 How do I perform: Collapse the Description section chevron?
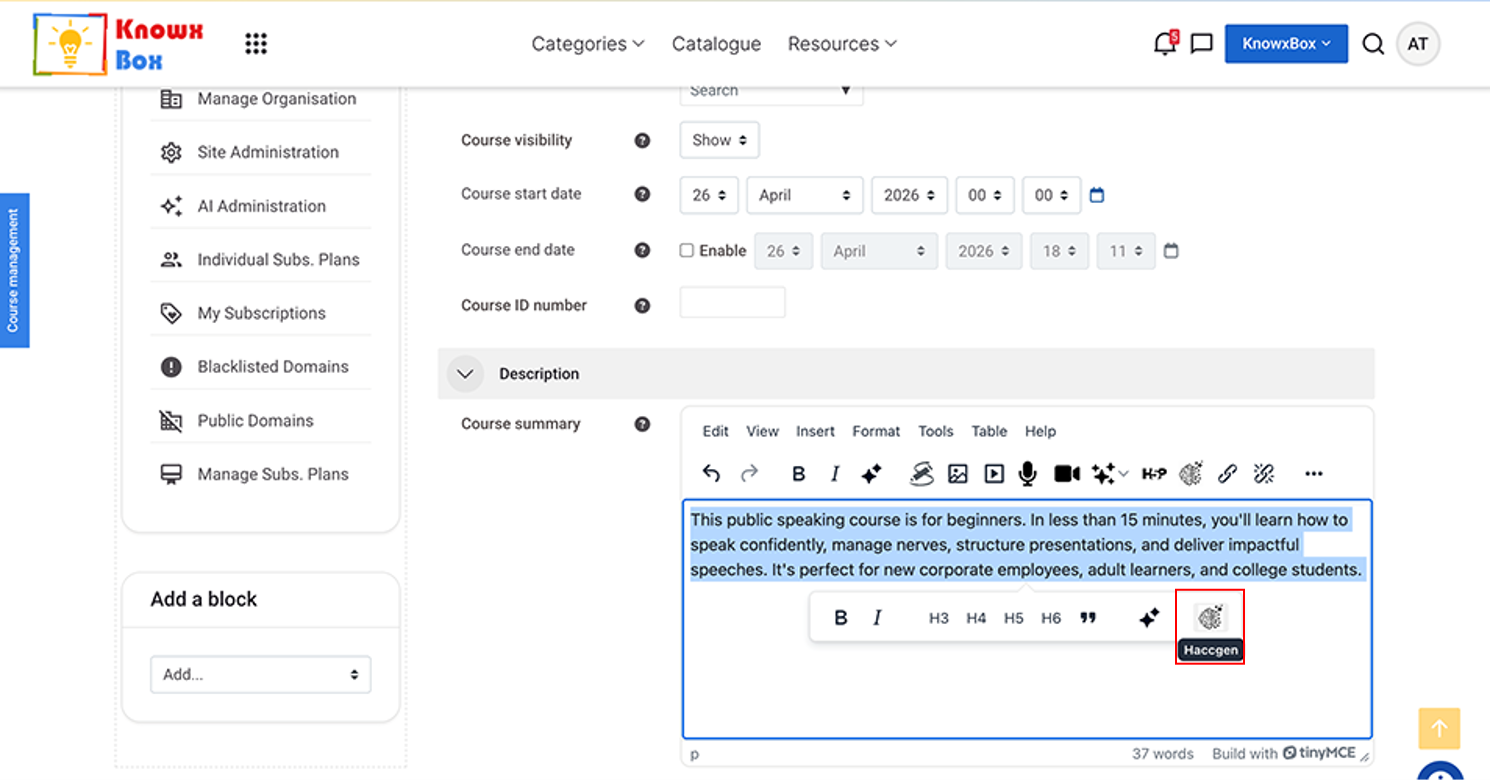click(x=464, y=374)
